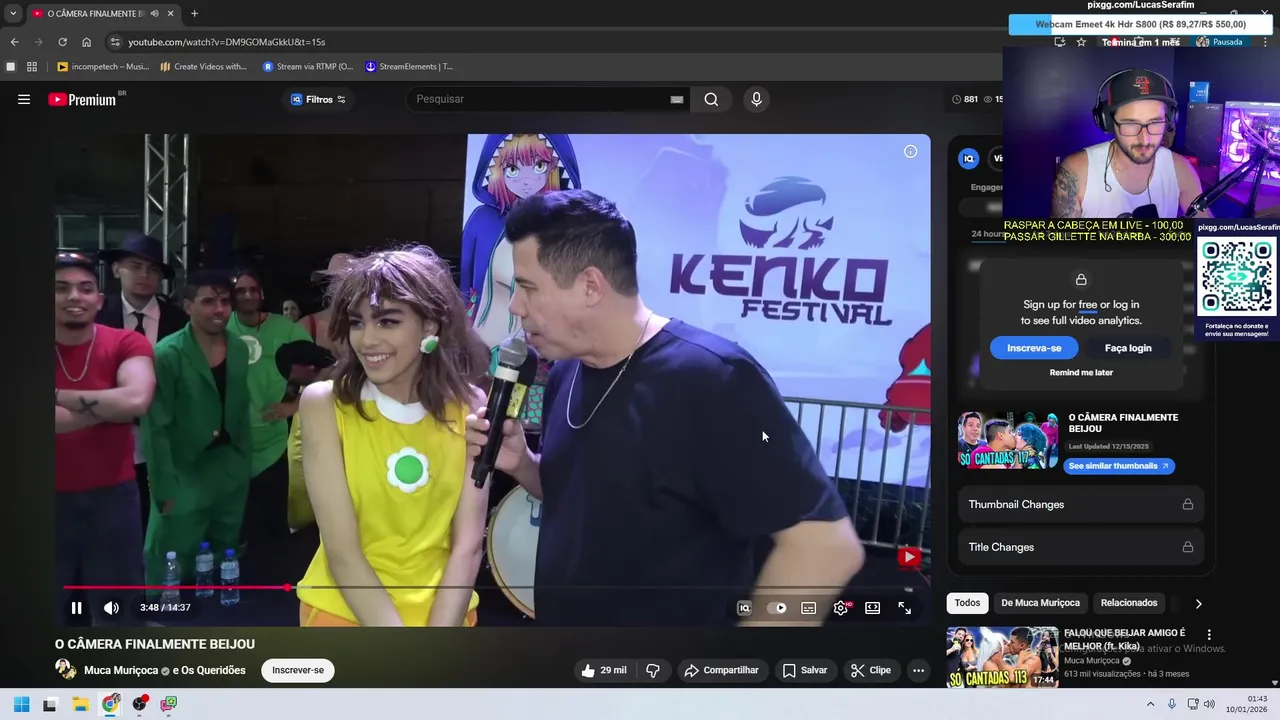Viewport: 1280px width, 720px height.
Task: Open the incompetech bookmark
Action: pyautogui.click(x=103, y=67)
